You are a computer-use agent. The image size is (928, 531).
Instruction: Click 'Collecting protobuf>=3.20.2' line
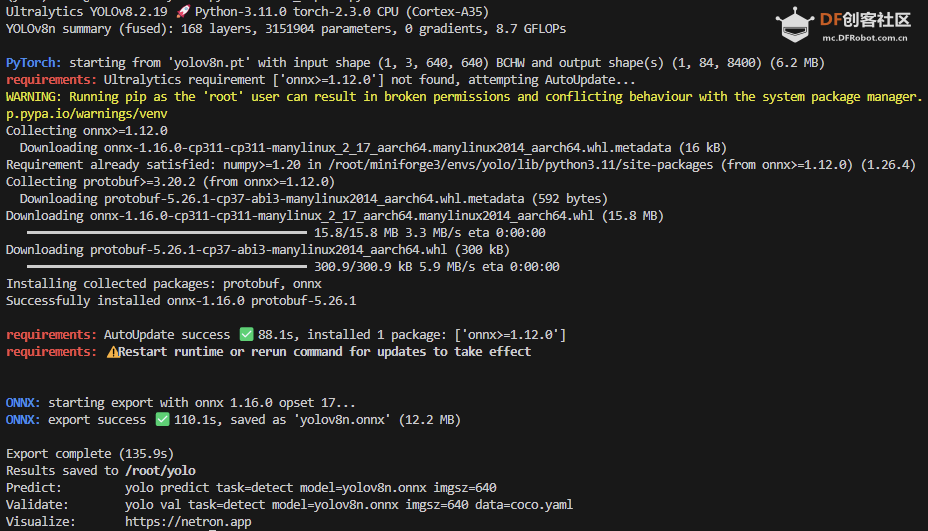click(170, 182)
